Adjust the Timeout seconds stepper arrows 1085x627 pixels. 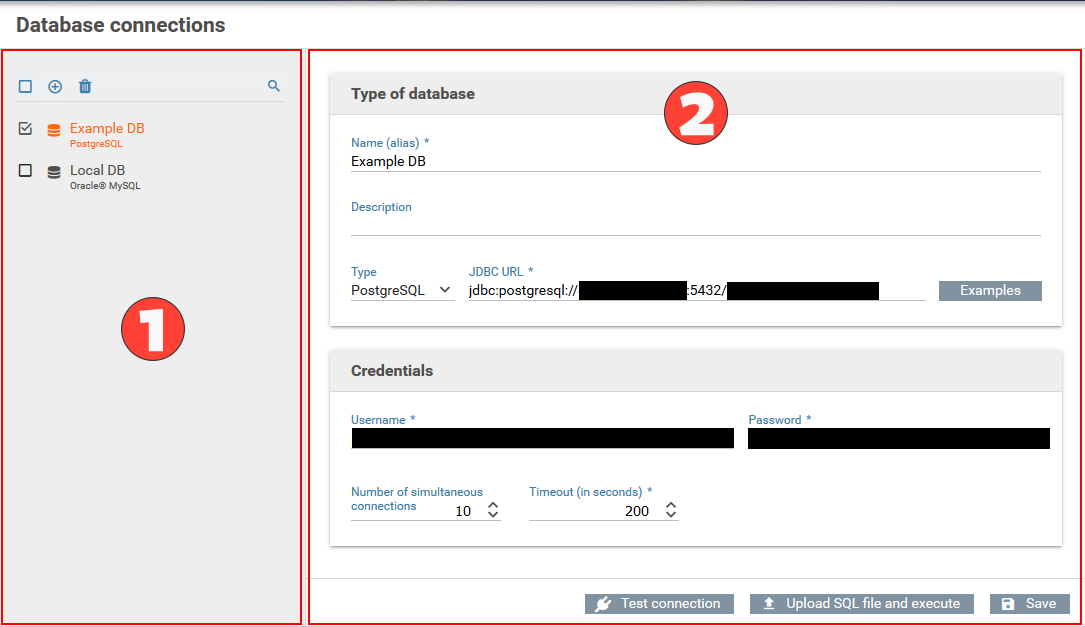tap(670, 510)
